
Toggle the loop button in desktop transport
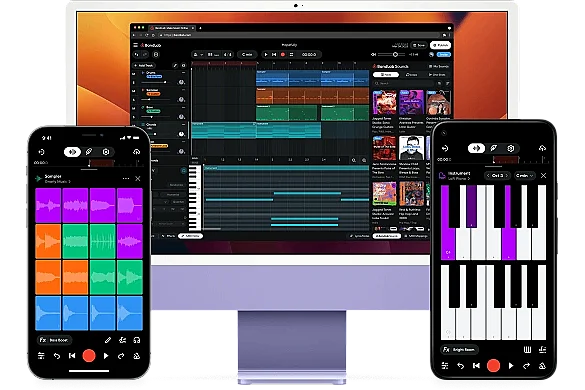point(291,54)
